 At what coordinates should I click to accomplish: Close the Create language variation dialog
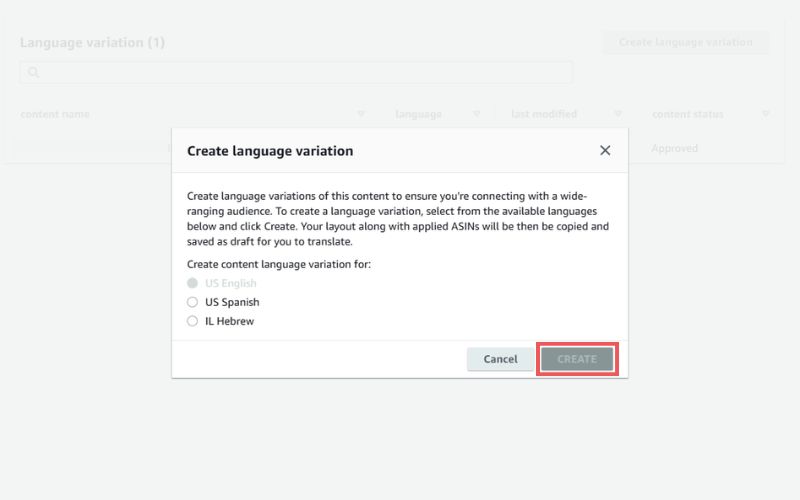[x=605, y=151]
